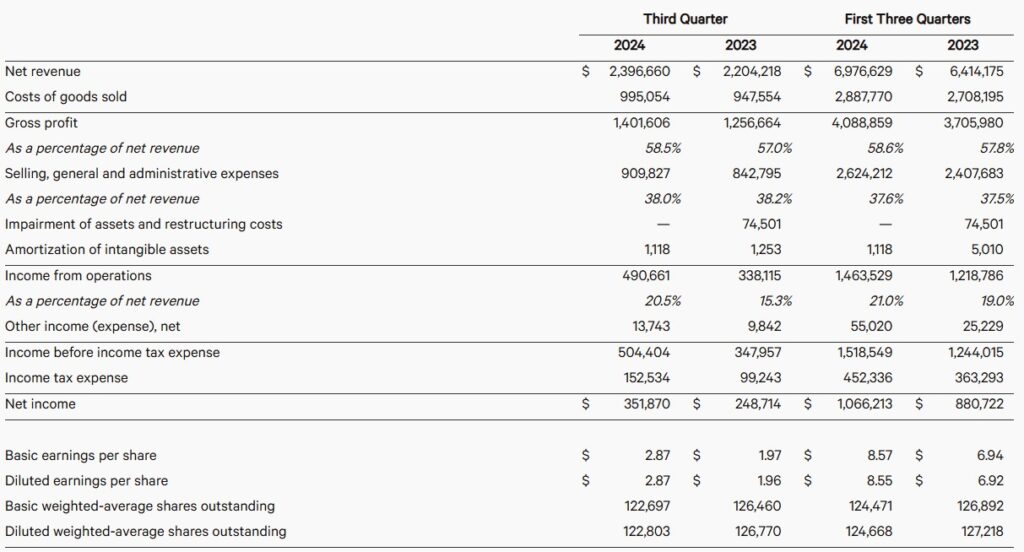Click the Gross profit row label
This screenshot has width=1024, height=552.
tap(41, 123)
